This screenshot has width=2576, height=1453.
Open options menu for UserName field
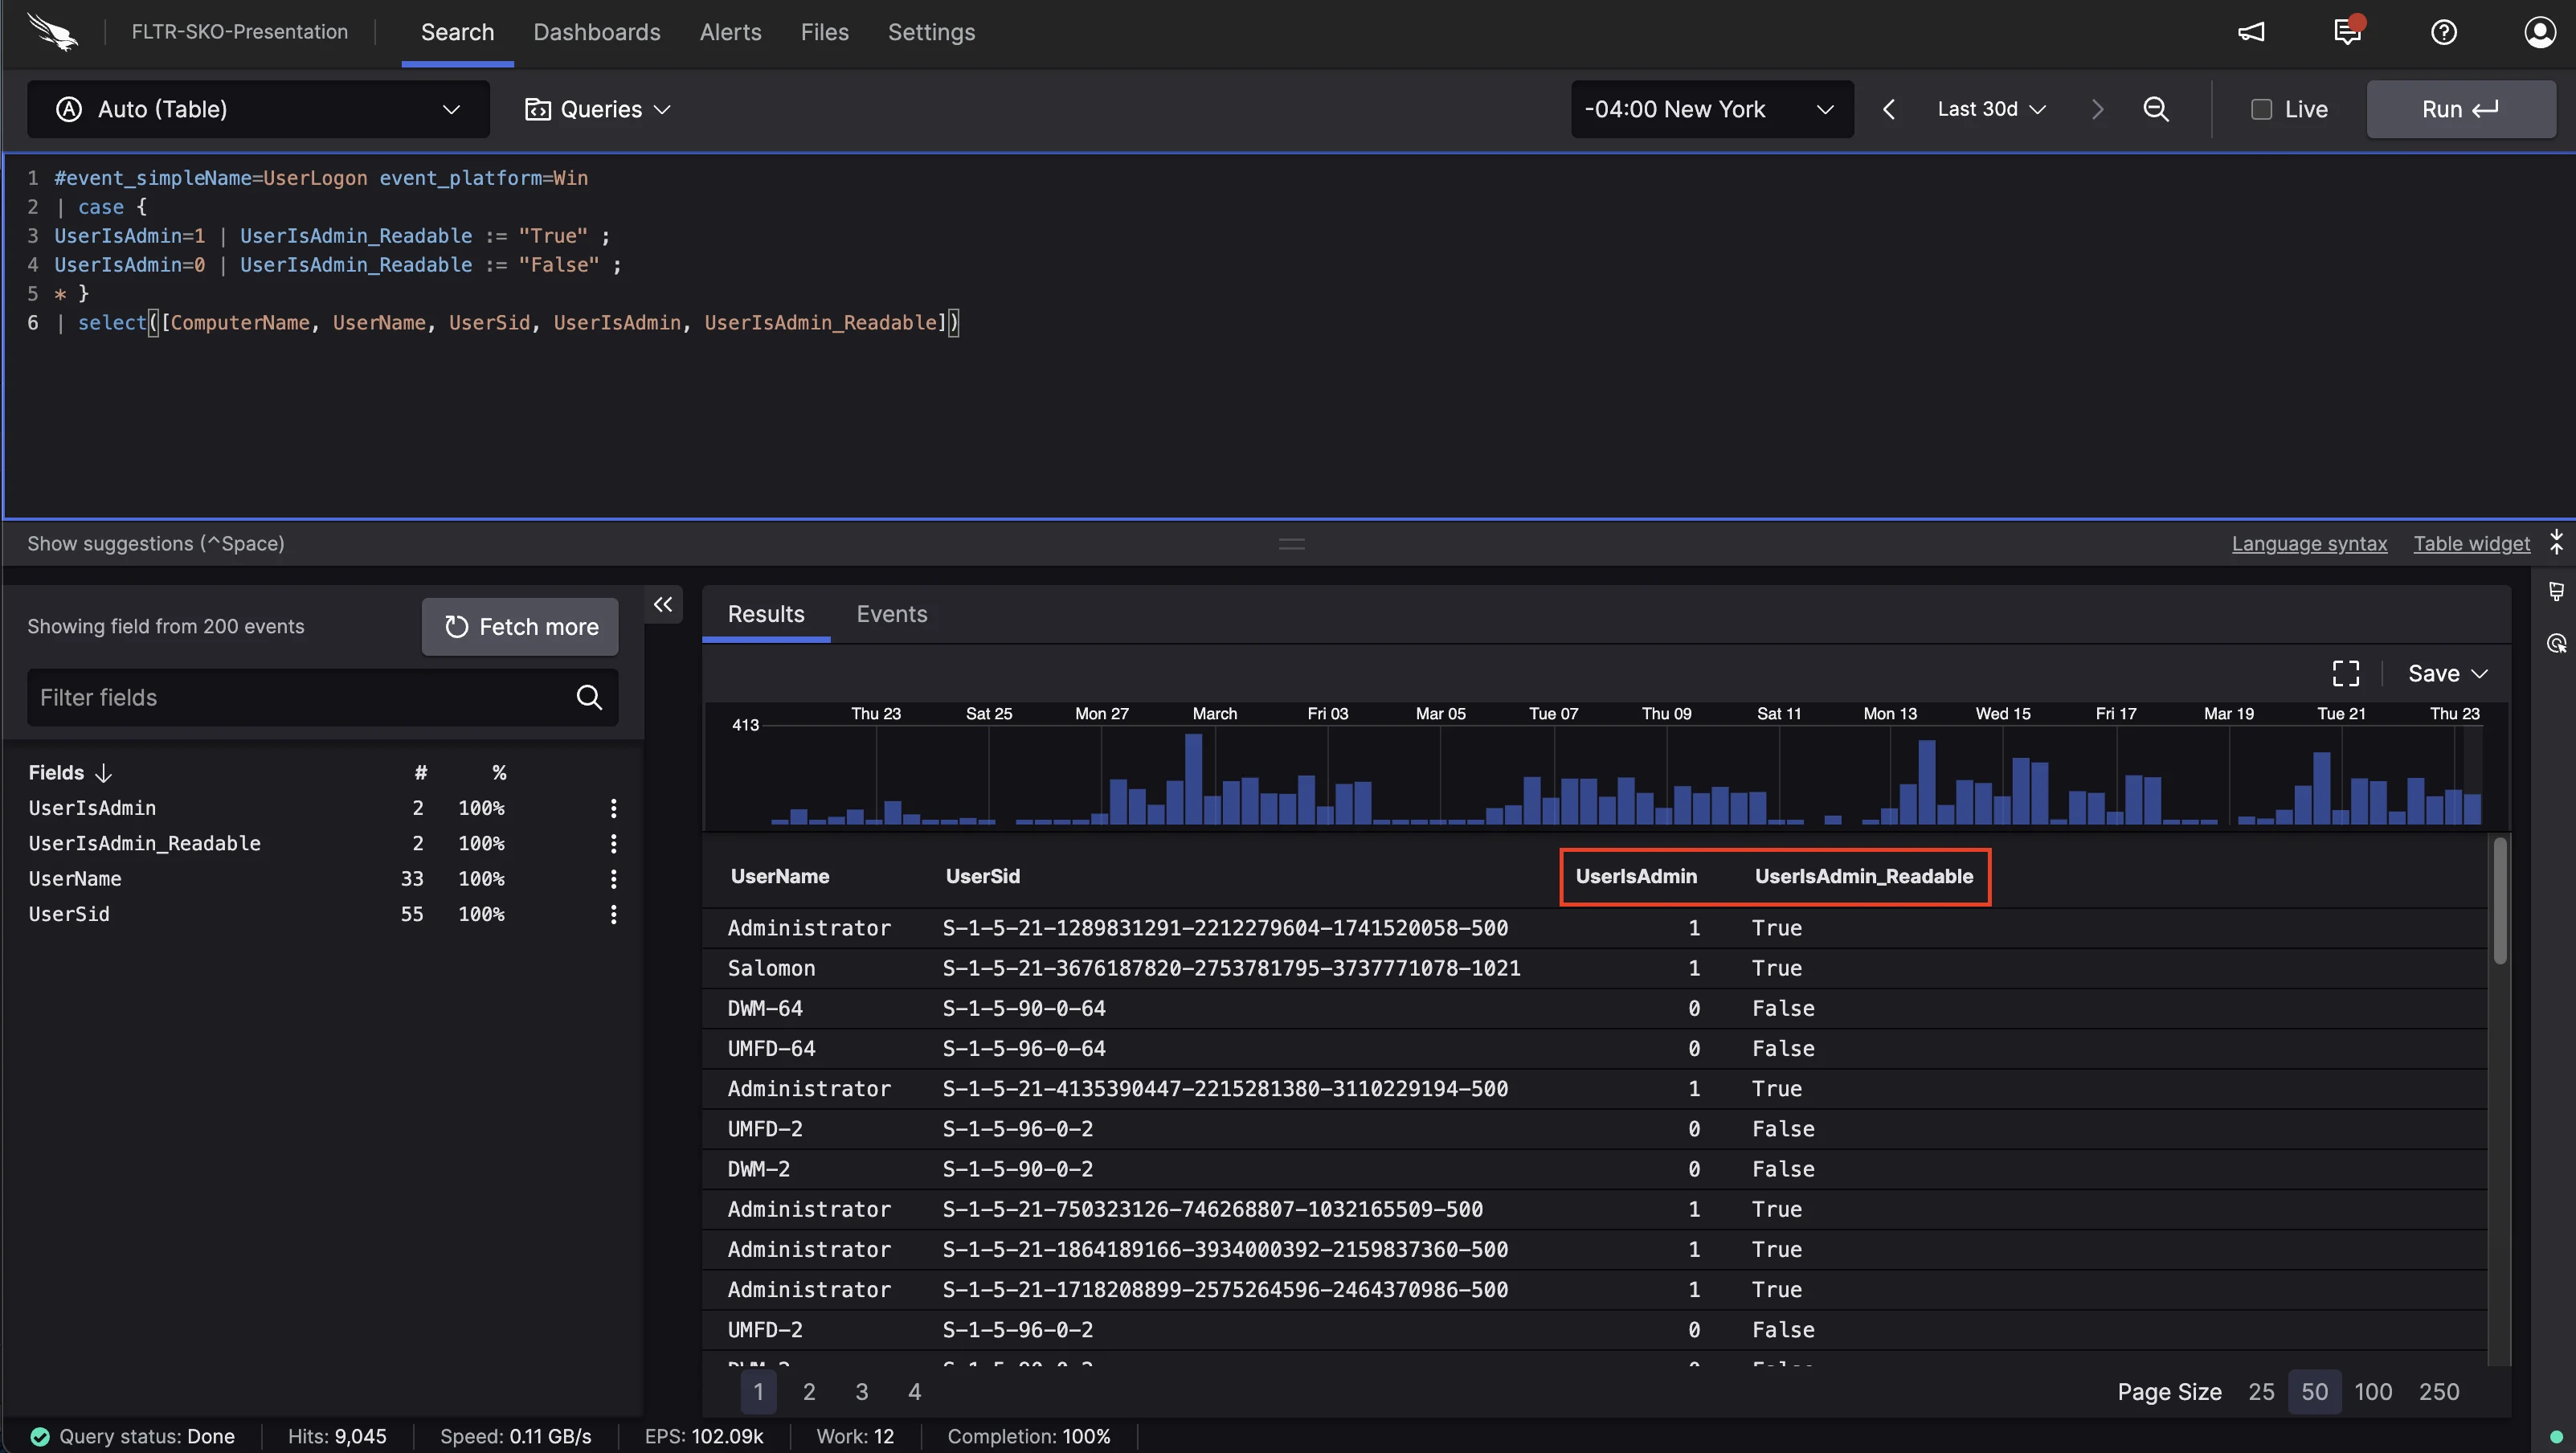pyautogui.click(x=613, y=878)
